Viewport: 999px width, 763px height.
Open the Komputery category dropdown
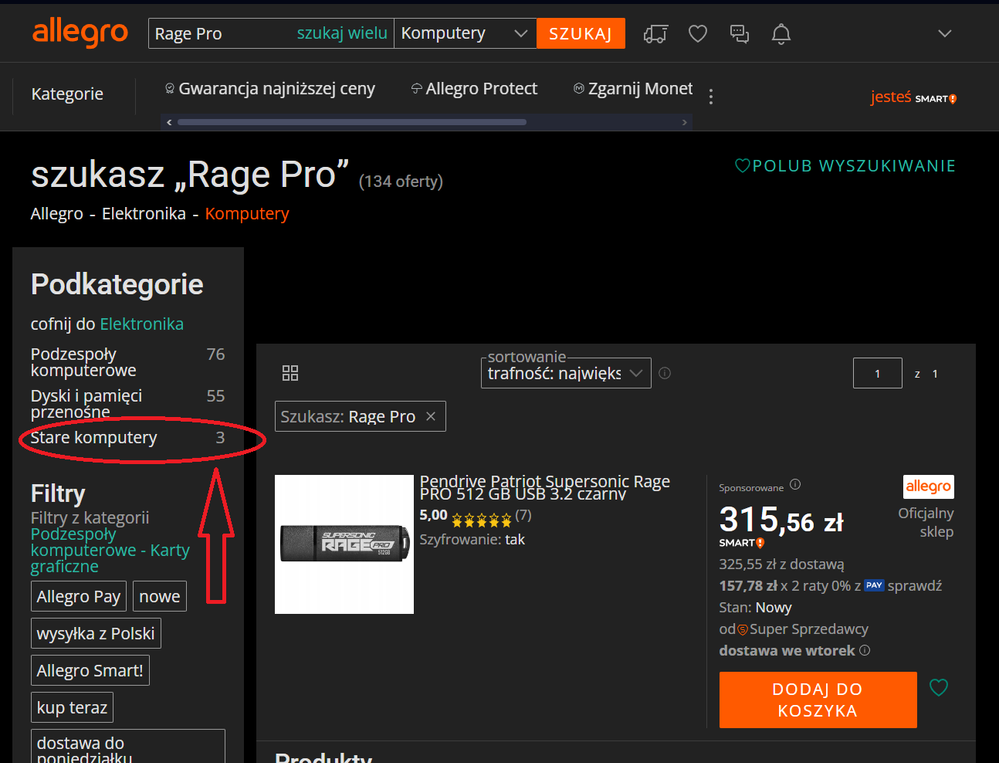click(465, 33)
